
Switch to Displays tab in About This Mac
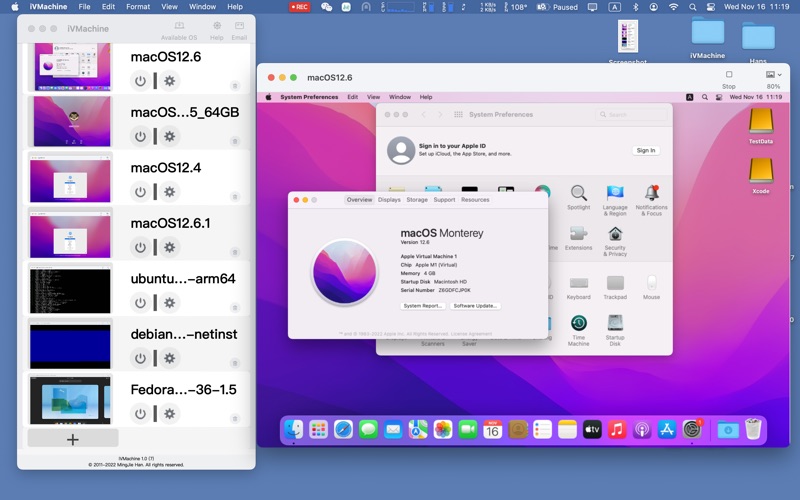[389, 199]
